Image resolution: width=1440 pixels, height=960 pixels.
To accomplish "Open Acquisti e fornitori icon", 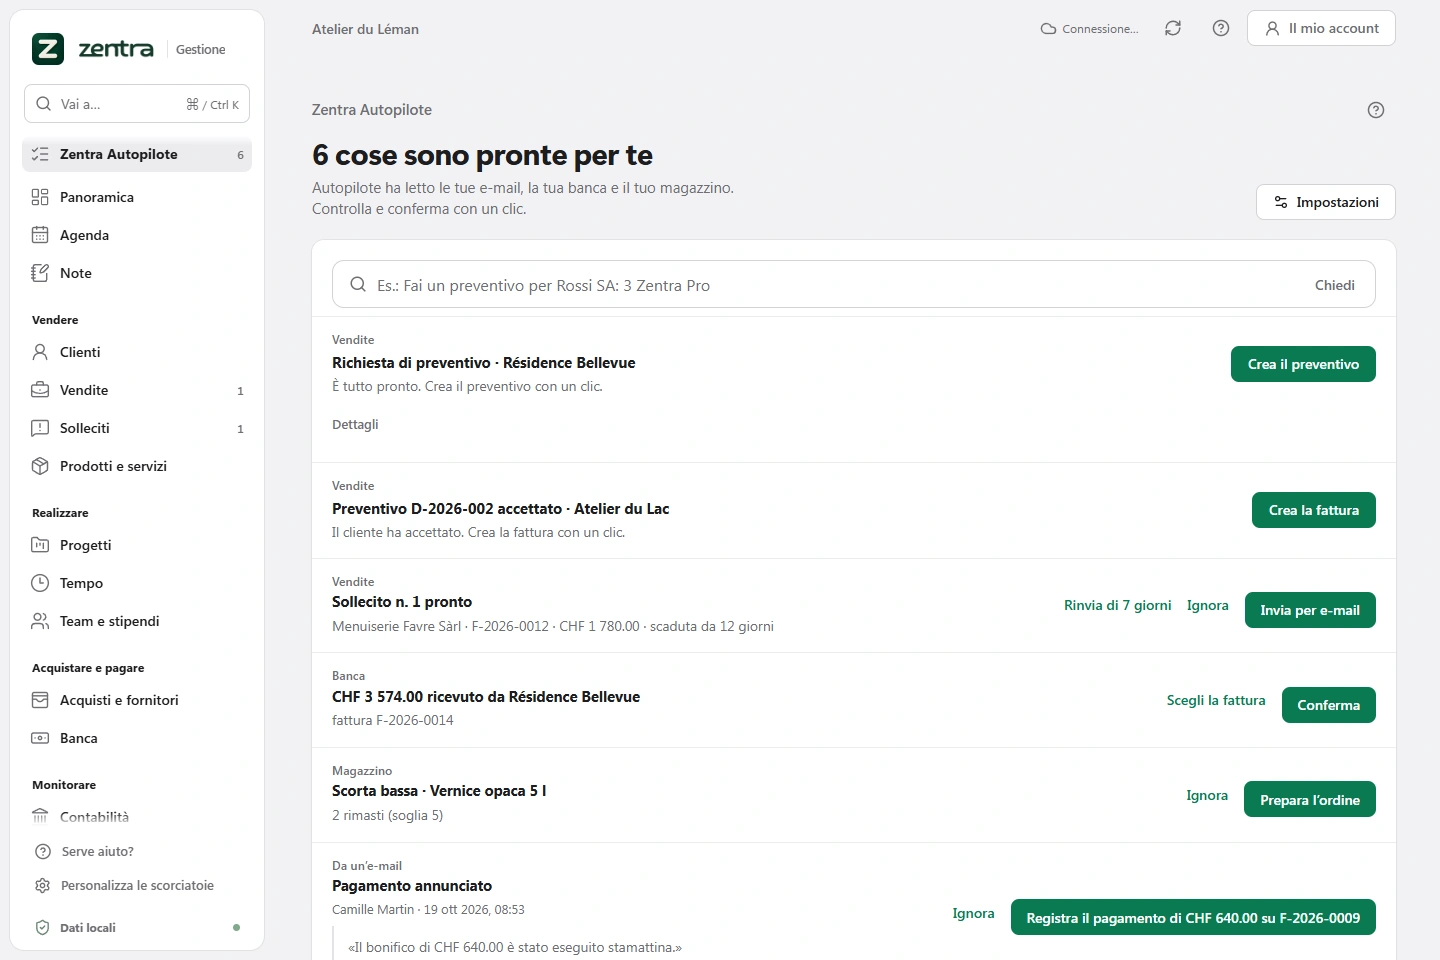I will coord(40,700).
